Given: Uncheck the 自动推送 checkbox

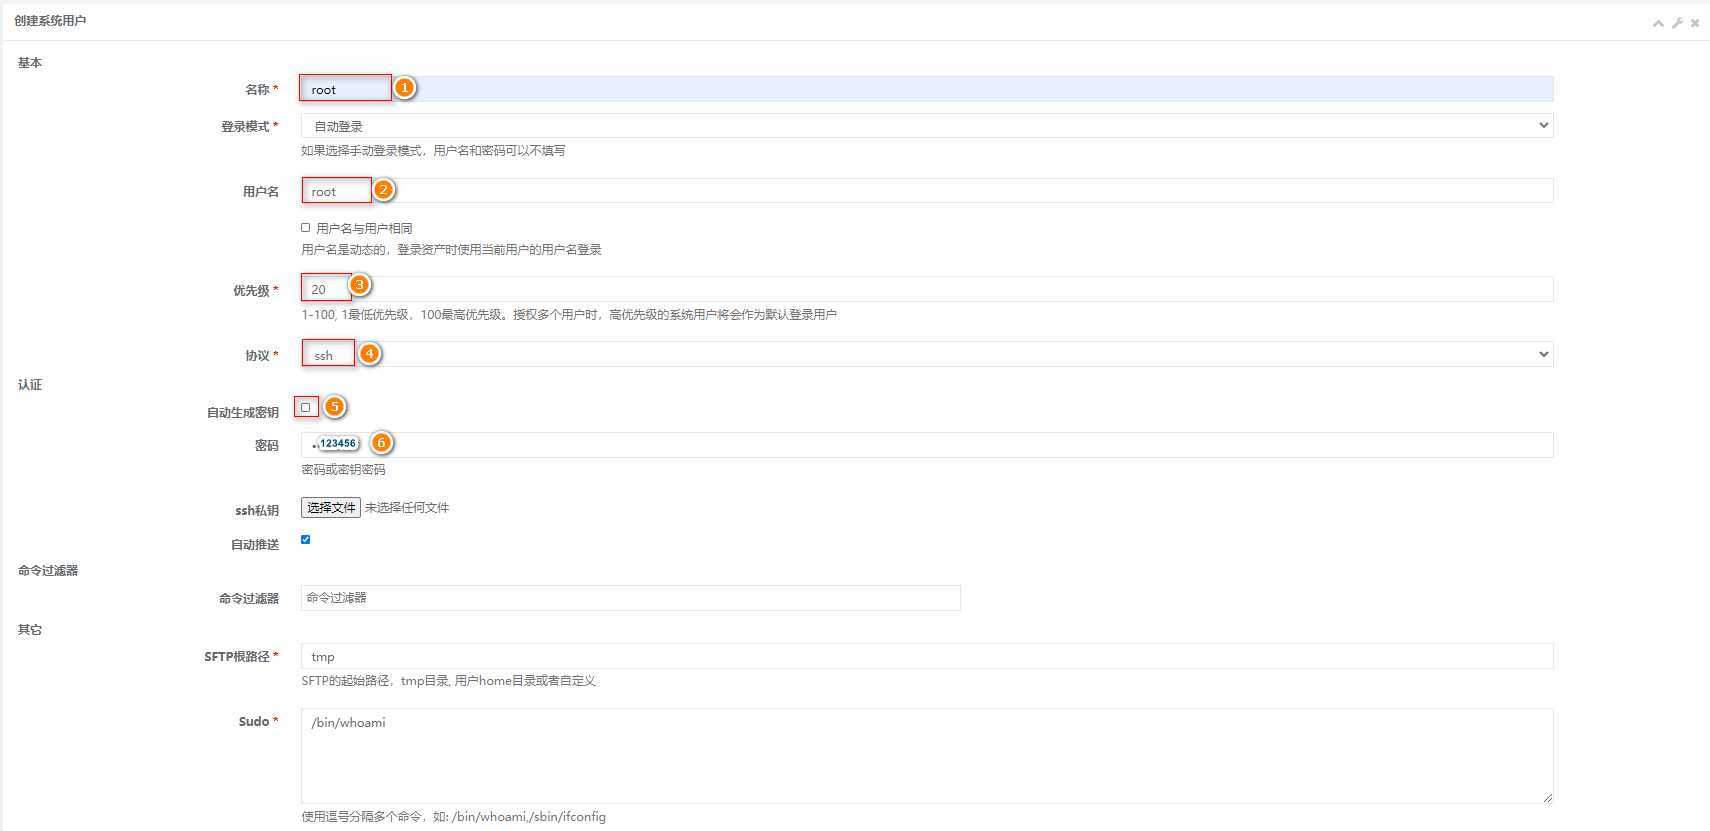Looking at the screenshot, I should pyautogui.click(x=306, y=540).
